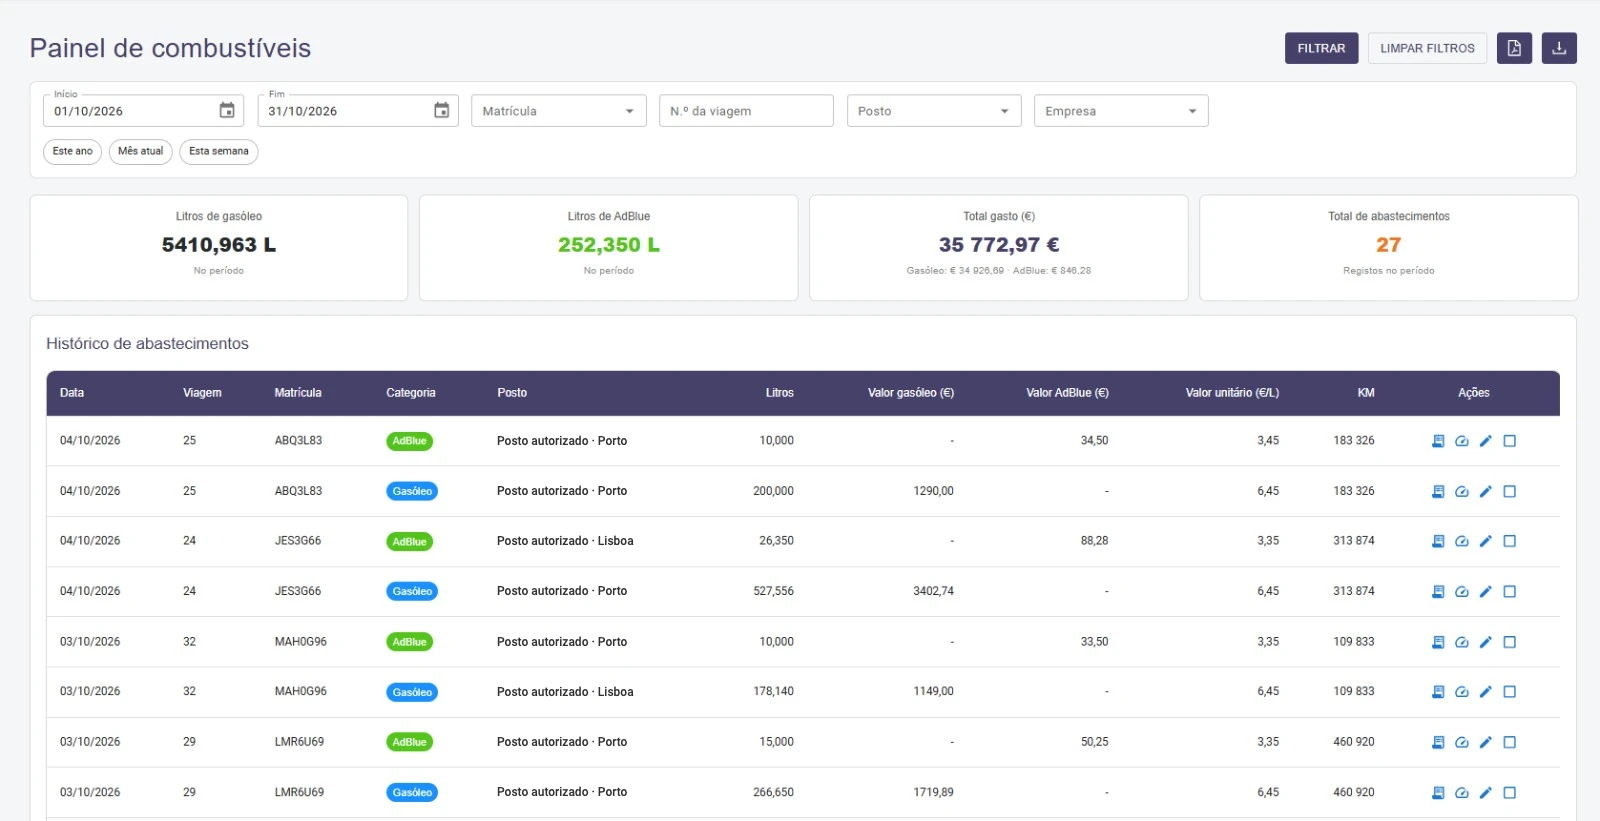Expand the Posto dropdown filter
Viewport: 1600px width, 821px height.
point(934,111)
